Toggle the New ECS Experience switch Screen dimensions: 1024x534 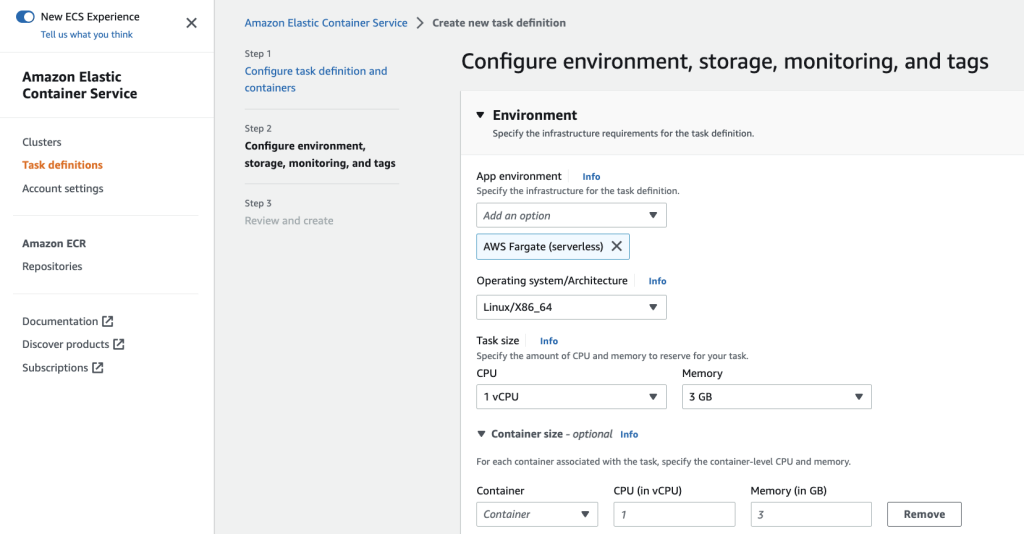(26, 17)
